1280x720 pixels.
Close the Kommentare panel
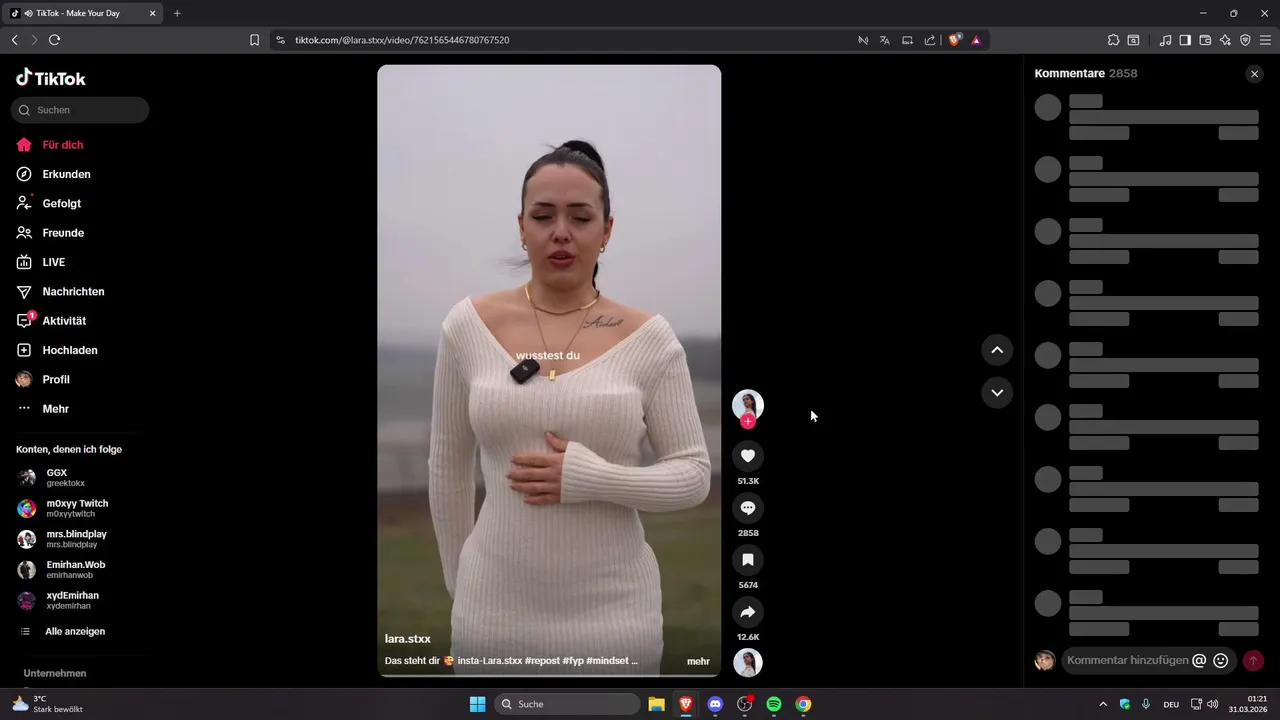tap(1254, 74)
